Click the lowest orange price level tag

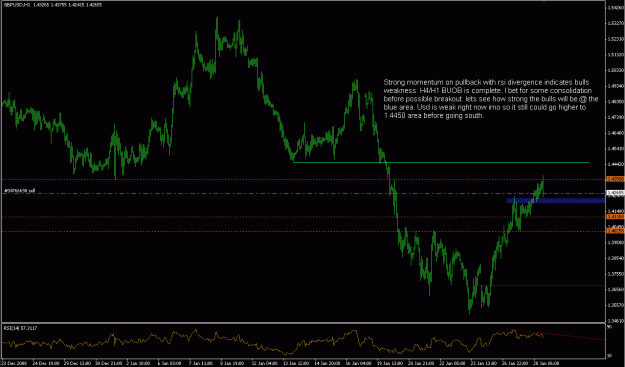(x=615, y=231)
